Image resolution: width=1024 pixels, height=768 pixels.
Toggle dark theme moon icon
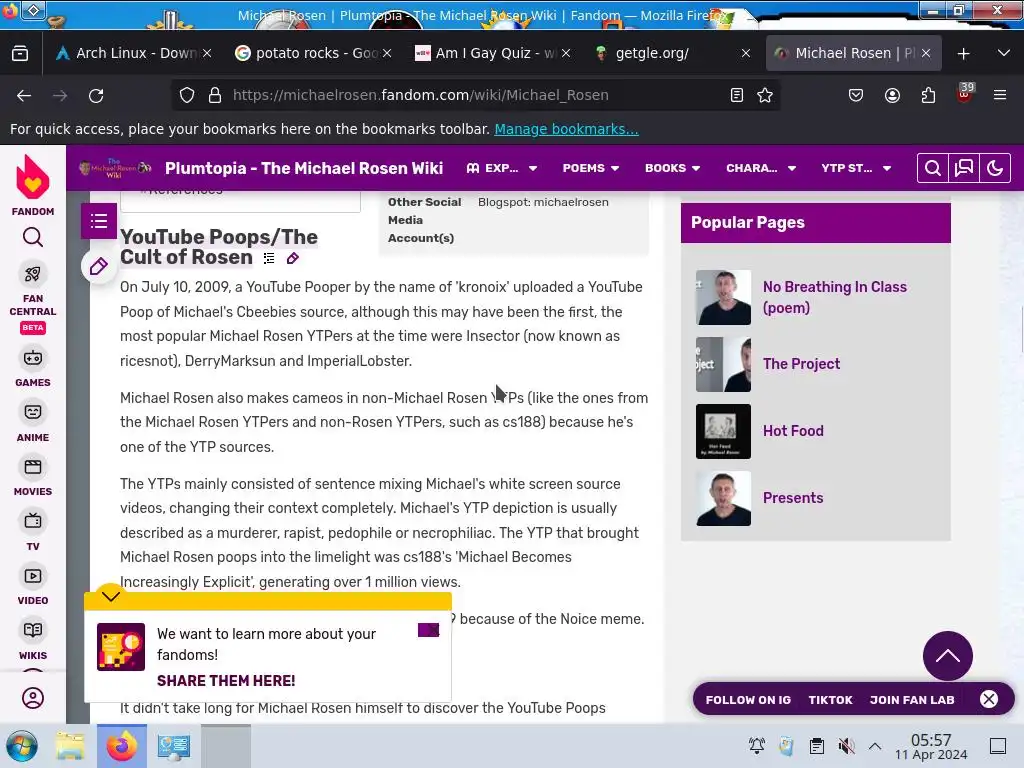tap(995, 168)
